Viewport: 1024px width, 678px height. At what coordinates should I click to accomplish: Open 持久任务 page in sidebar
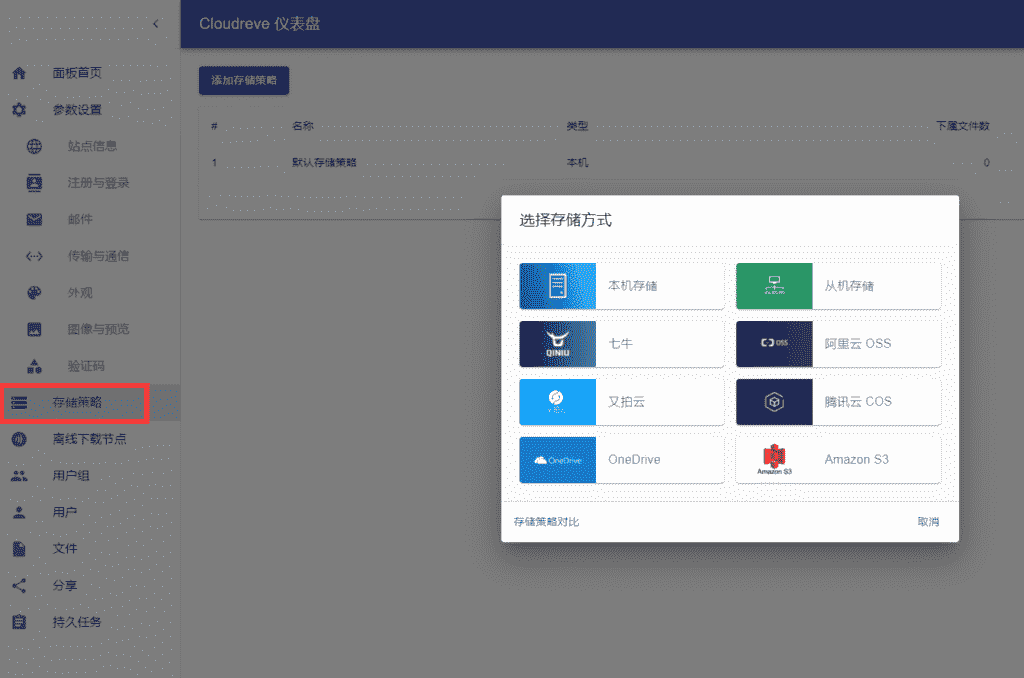(x=90, y=622)
